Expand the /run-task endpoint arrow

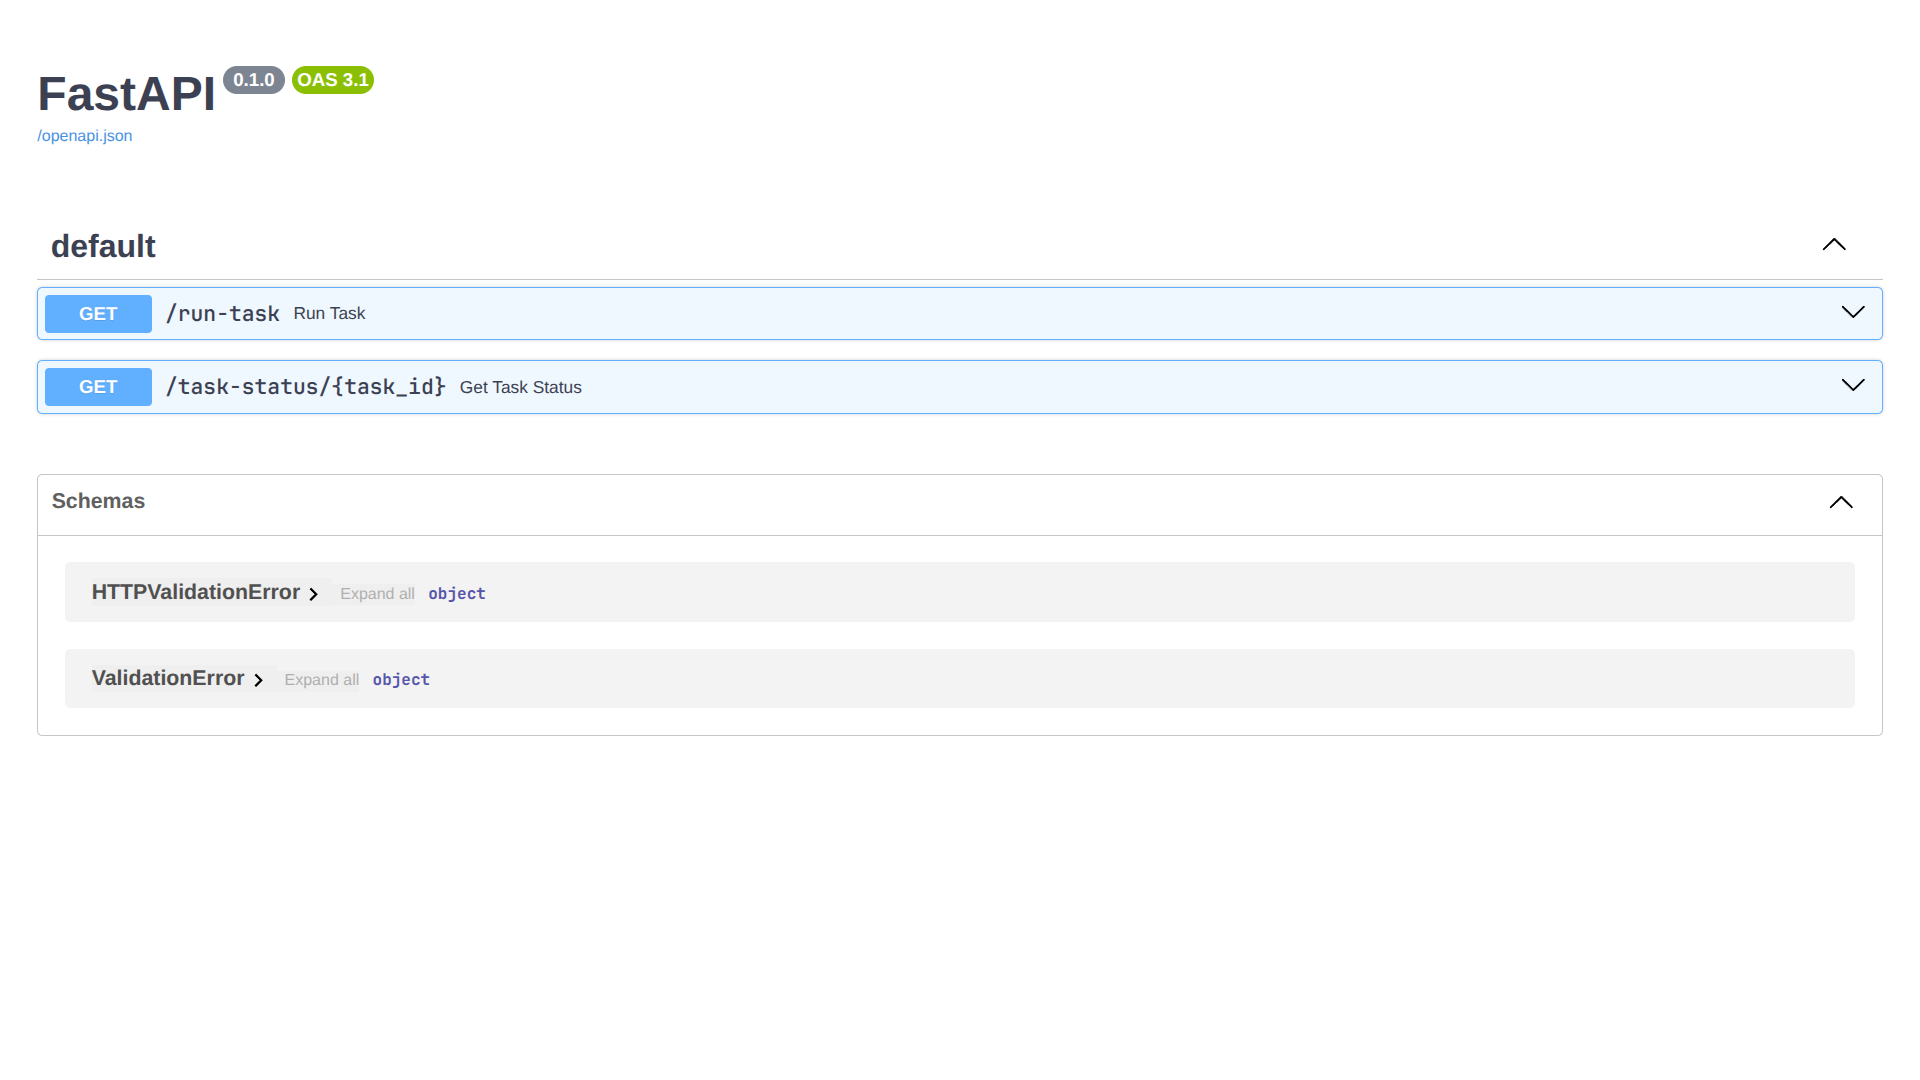(x=1852, y=313)
